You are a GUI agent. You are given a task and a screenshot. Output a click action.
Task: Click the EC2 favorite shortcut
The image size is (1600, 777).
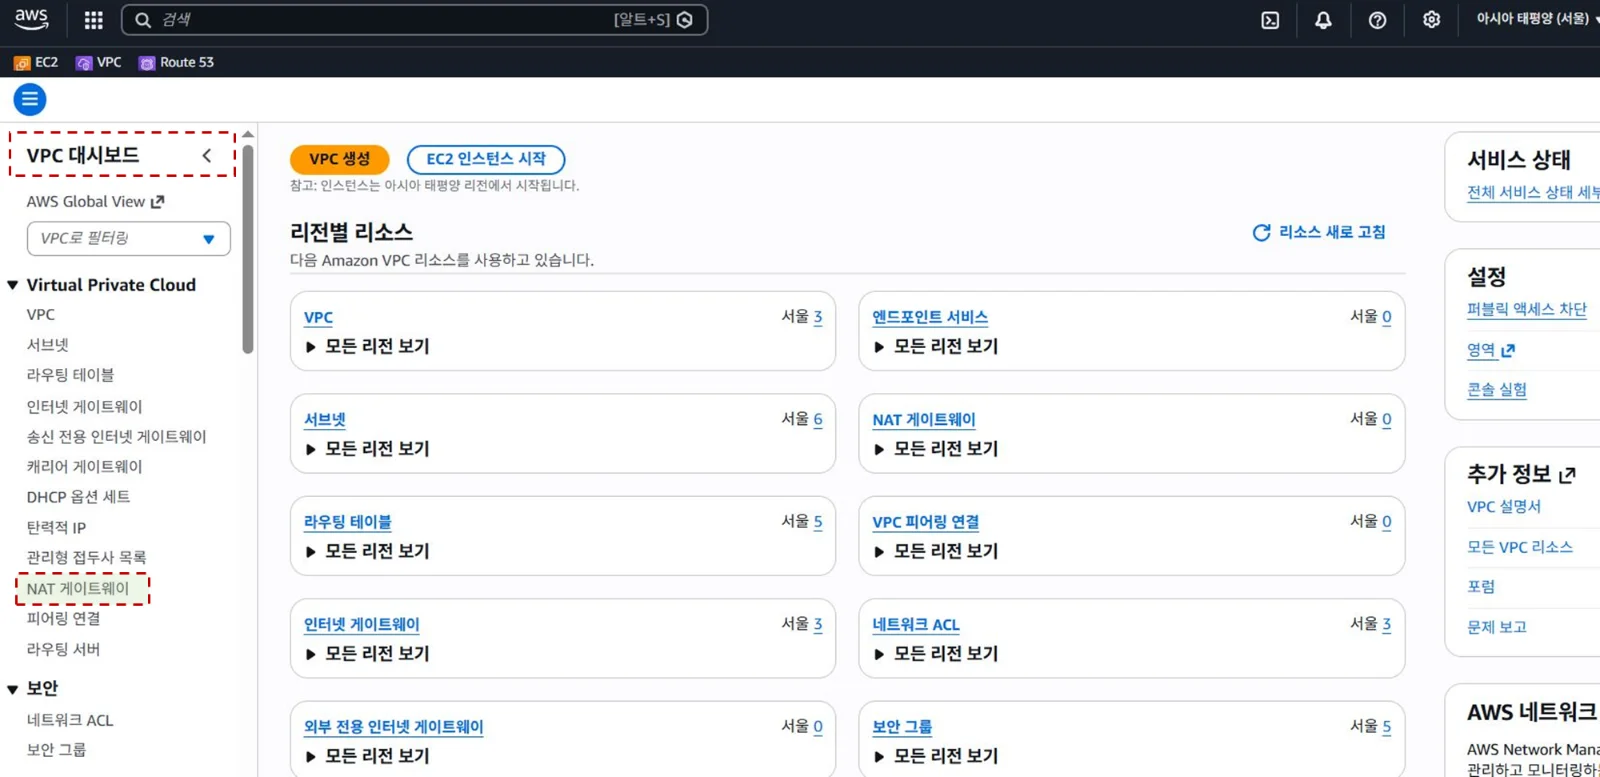tap(36, 62)
